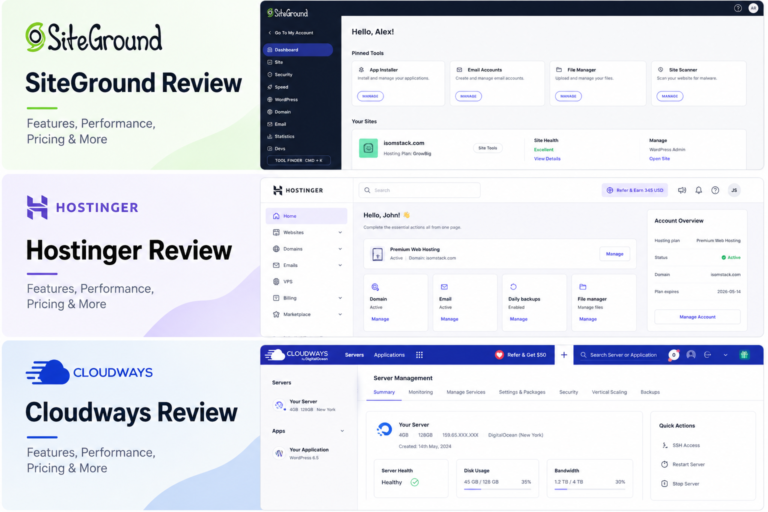Open Hostinger notifications bell
The height and width of the screenshot is (512, 768).
(698, 190)
